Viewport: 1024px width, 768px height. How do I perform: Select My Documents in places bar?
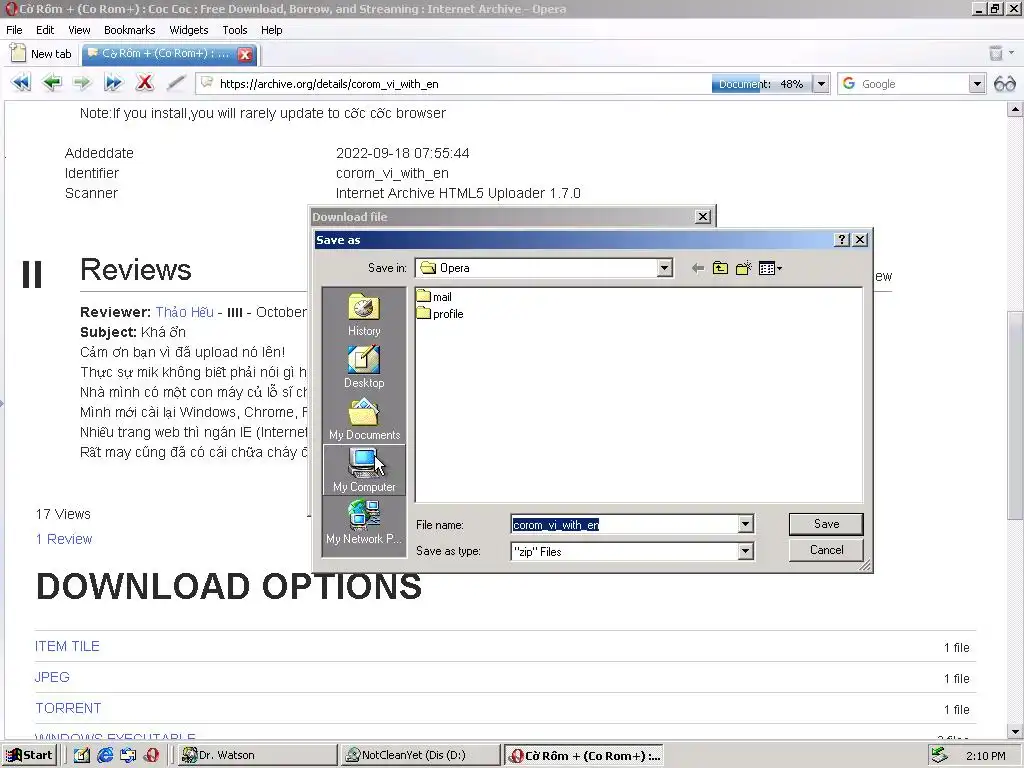click(x=364, y=419)
